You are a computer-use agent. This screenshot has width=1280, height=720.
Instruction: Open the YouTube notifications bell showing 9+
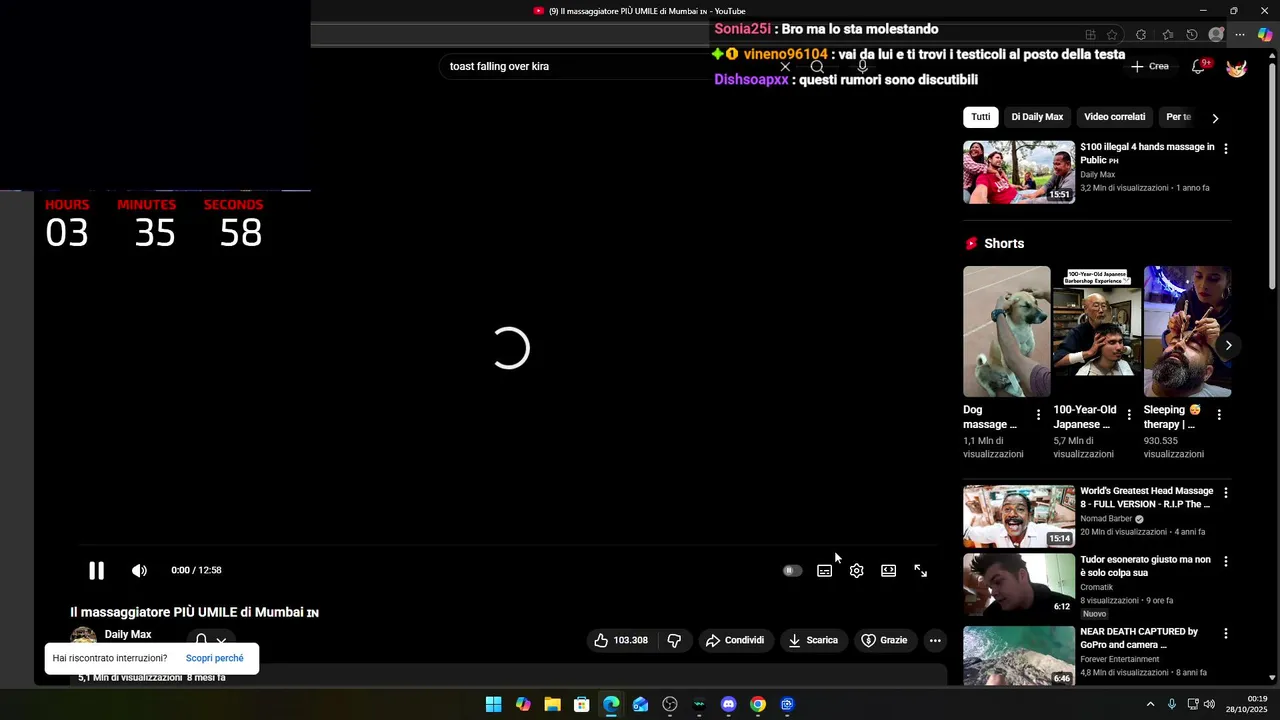point(1199,67)
